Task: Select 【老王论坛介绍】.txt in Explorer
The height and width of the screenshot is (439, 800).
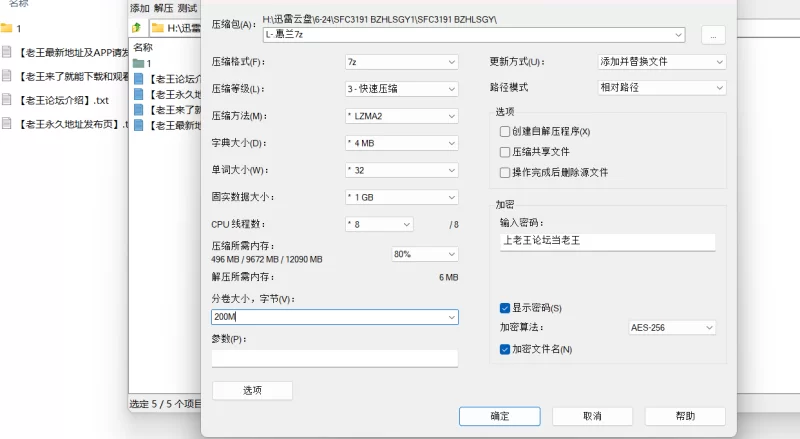Action: (64, 100)
